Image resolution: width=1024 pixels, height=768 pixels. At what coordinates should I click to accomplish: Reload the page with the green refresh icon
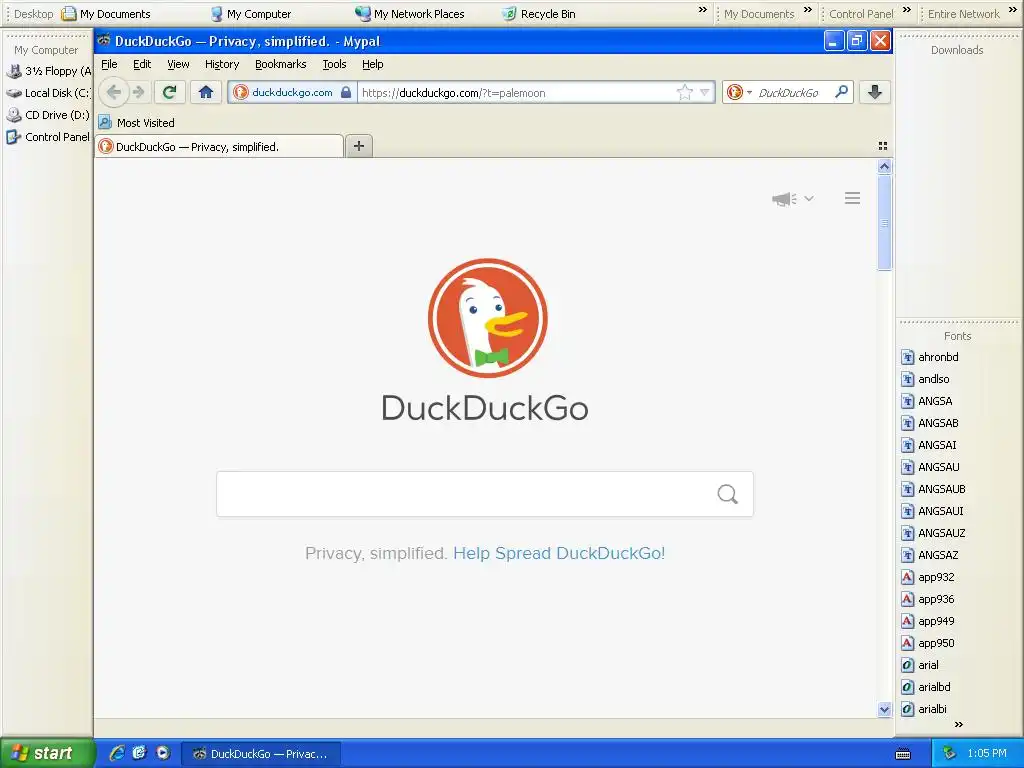pyautogui.click(x=170, y=92)
